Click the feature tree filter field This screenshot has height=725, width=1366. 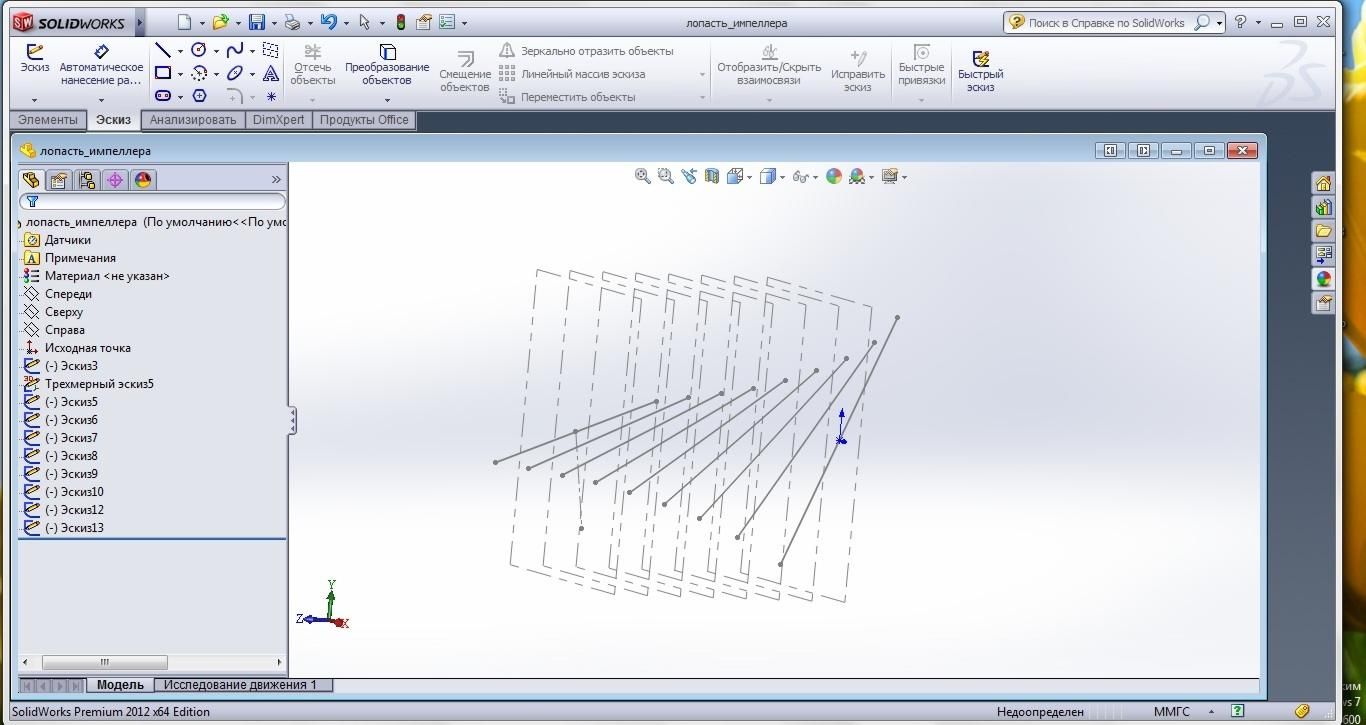pos(152,201)
